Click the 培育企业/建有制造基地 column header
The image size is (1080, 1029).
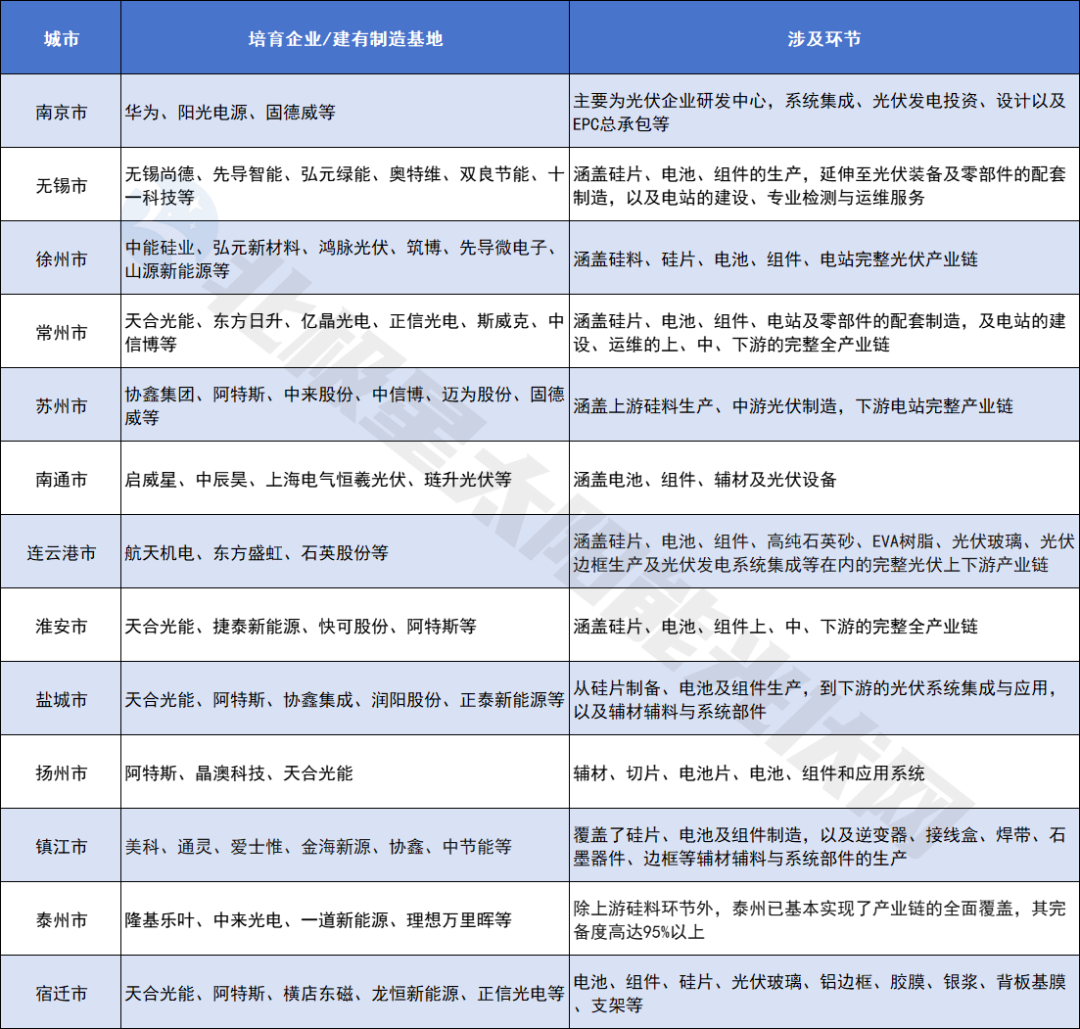click(345, 36)
